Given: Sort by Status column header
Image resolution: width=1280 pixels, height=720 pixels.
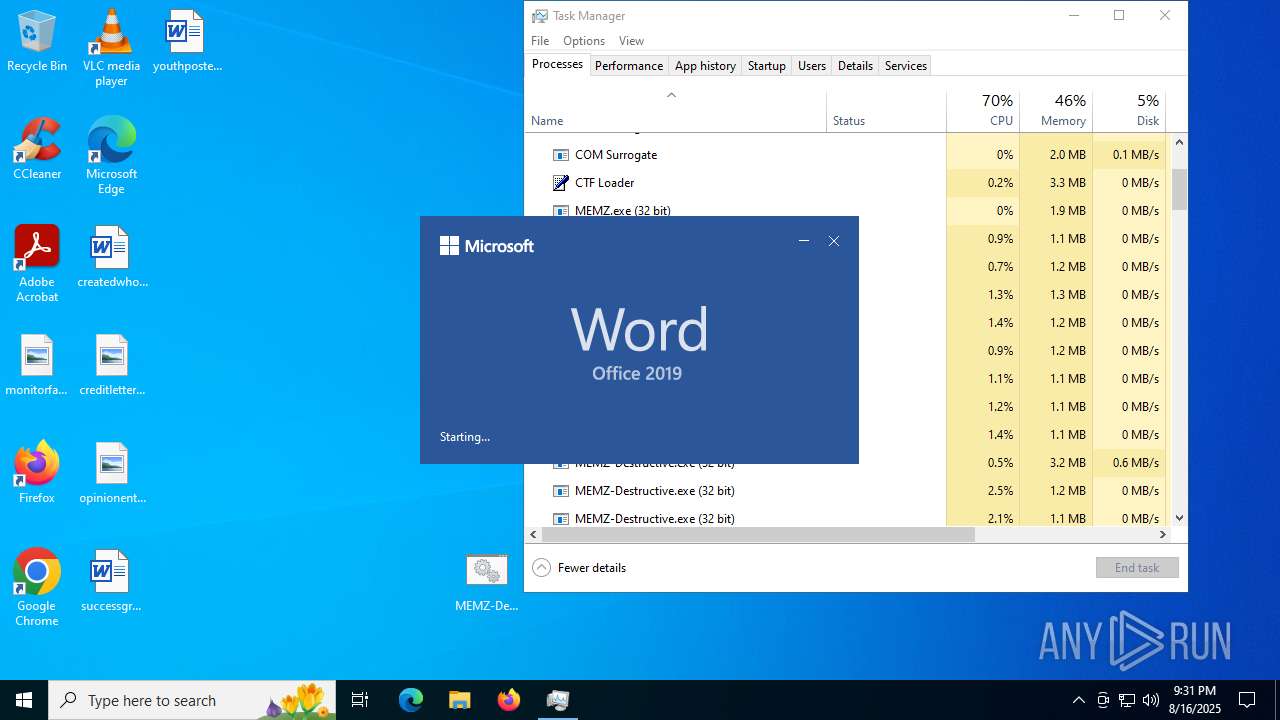Looking at the screenshot, I should (886, 111).
